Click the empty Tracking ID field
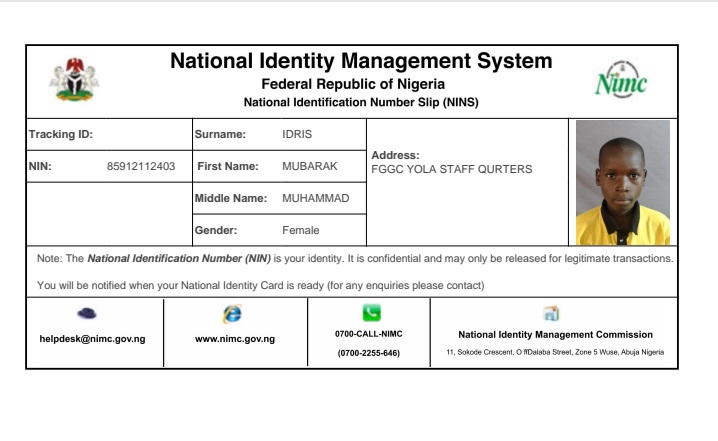This screenshot has height=441, width=718. (x=140, y=134)
